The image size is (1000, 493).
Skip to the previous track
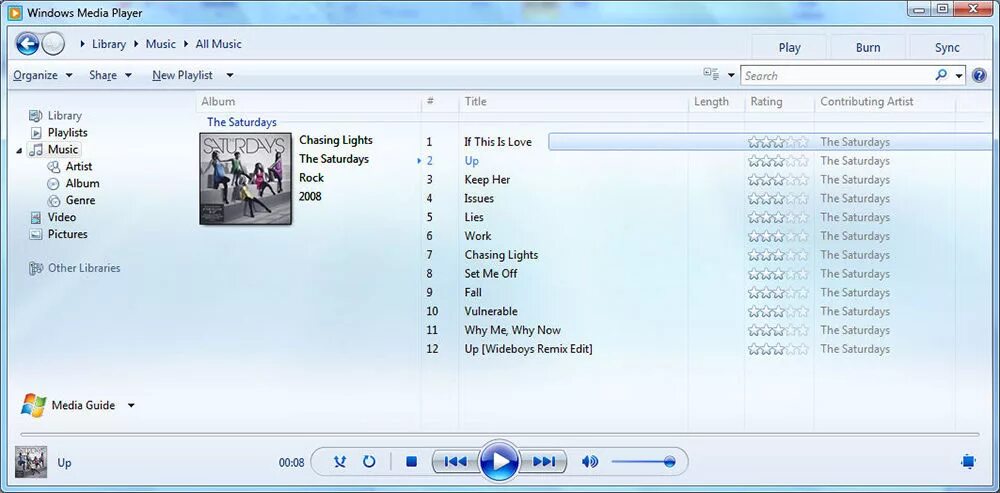(x=455, y=461)
